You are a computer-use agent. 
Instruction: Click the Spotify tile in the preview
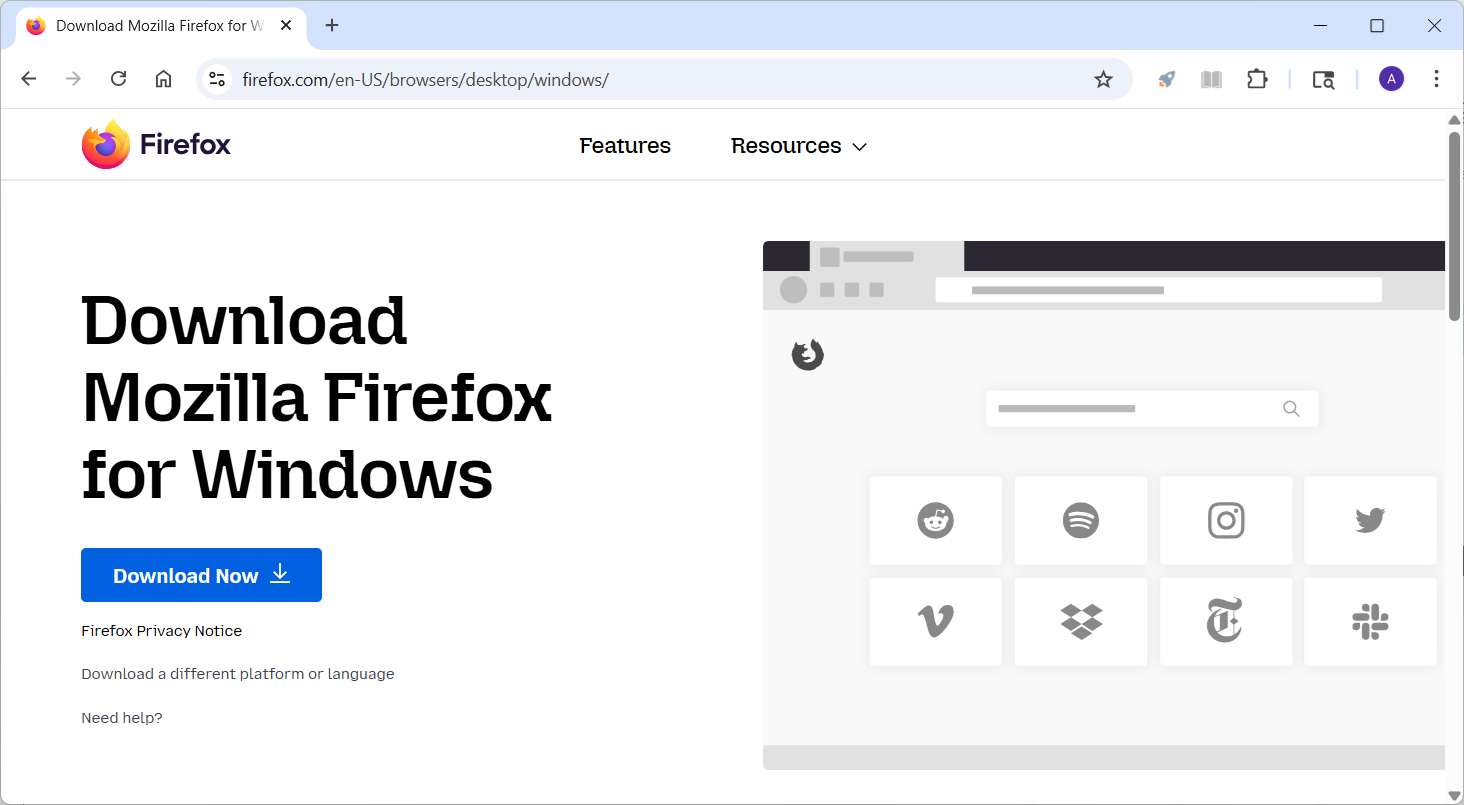pos(1080,520)
